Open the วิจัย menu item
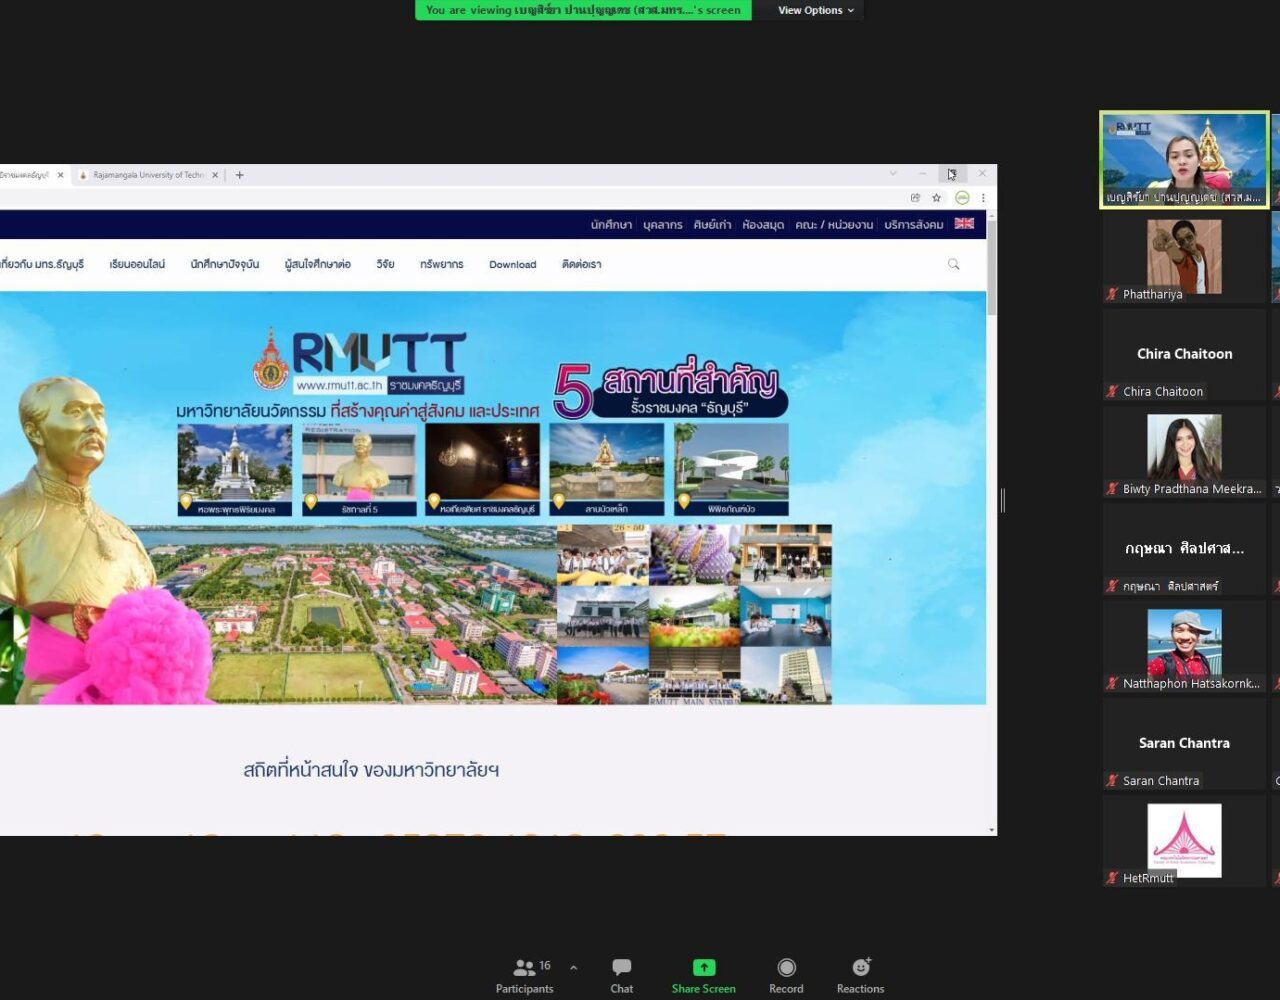 [x=386, y=265]
